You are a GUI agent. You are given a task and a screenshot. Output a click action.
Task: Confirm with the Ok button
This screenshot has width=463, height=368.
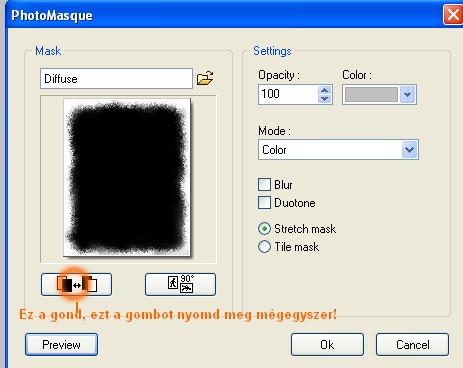[x=327, y=344]
